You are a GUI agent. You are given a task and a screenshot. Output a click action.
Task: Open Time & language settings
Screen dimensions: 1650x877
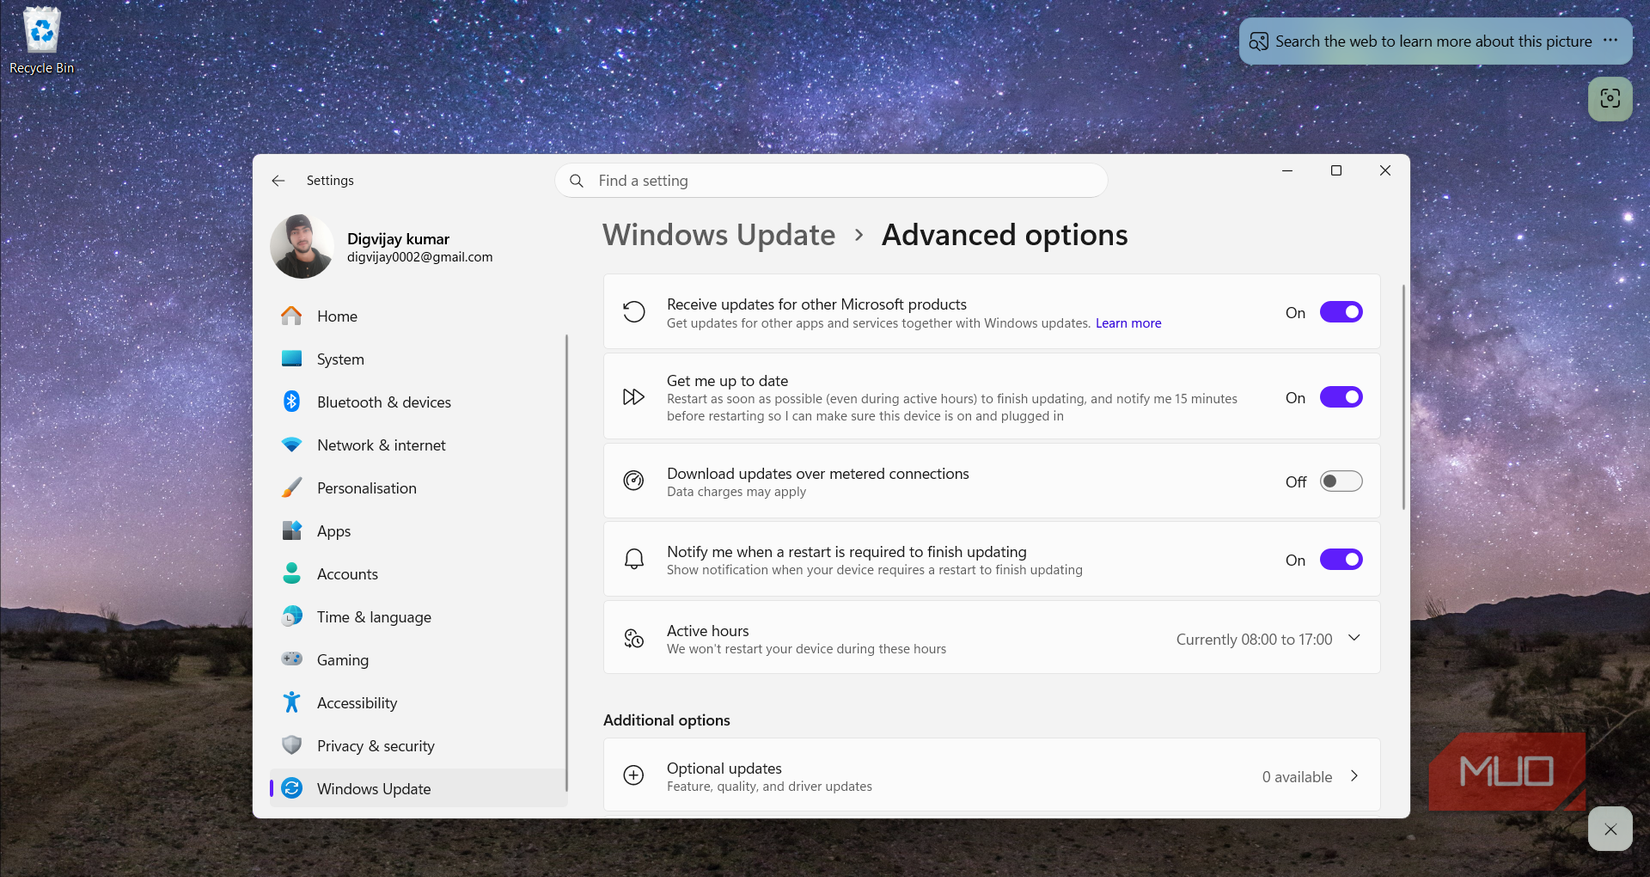pos(418,617)
